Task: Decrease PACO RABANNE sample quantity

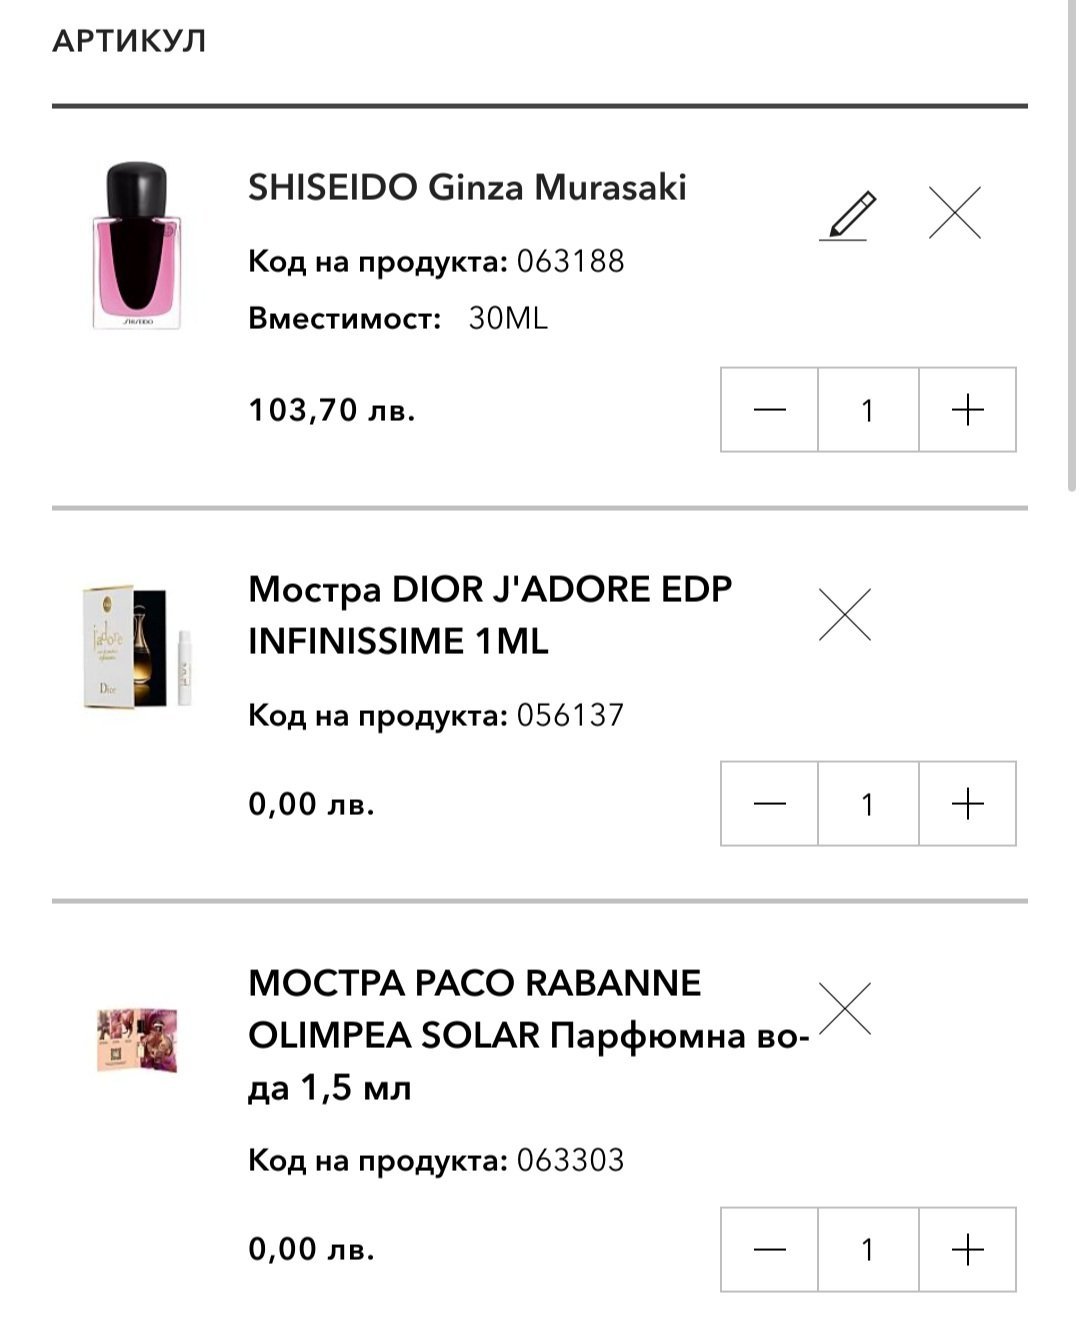Action: [x=769, y=1249]
